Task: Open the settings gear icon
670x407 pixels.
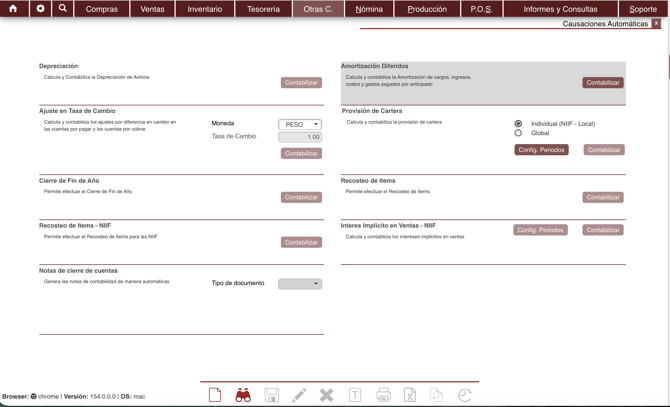Action: [x=40, y=9]
